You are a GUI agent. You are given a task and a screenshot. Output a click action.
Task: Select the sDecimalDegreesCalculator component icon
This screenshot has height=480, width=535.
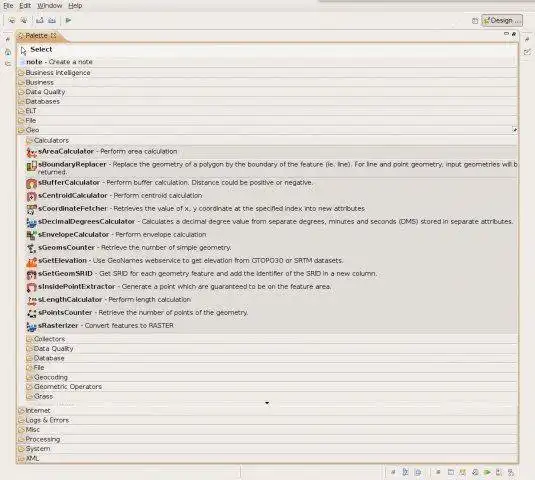[x=31, y=222]
